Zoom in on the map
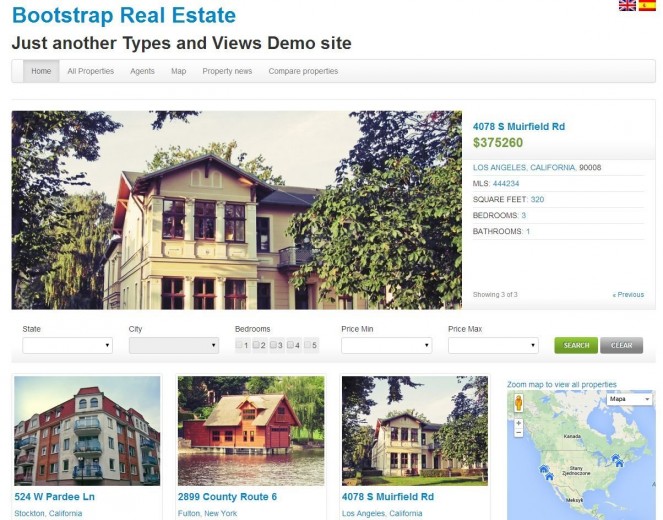This screenshot has height=520, width=663. 519,423
